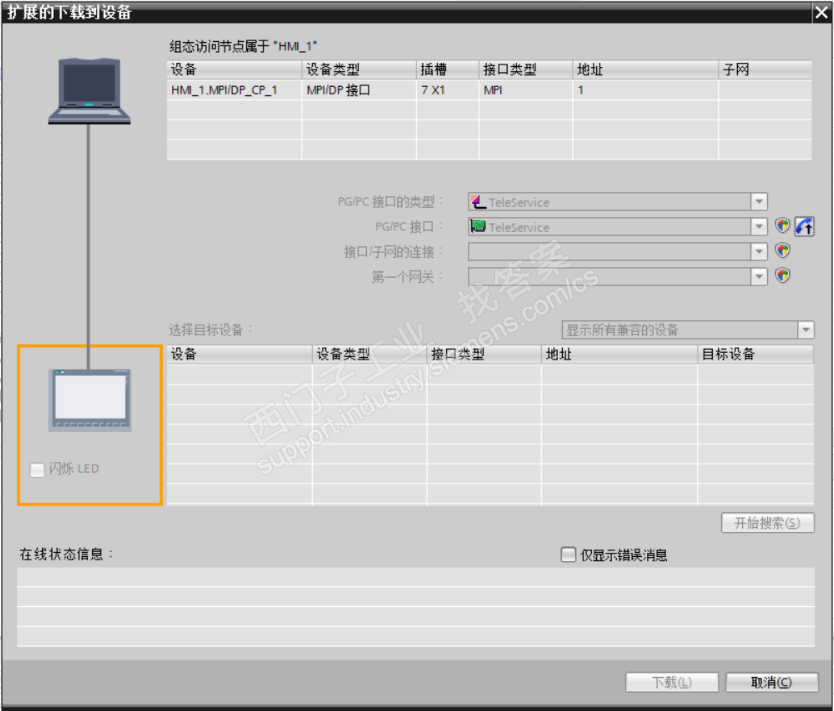Image resolution: width=834 pixels, height=711 pixels.
Task: Click the 设备 header in upper table
Action: click(234, 69)
